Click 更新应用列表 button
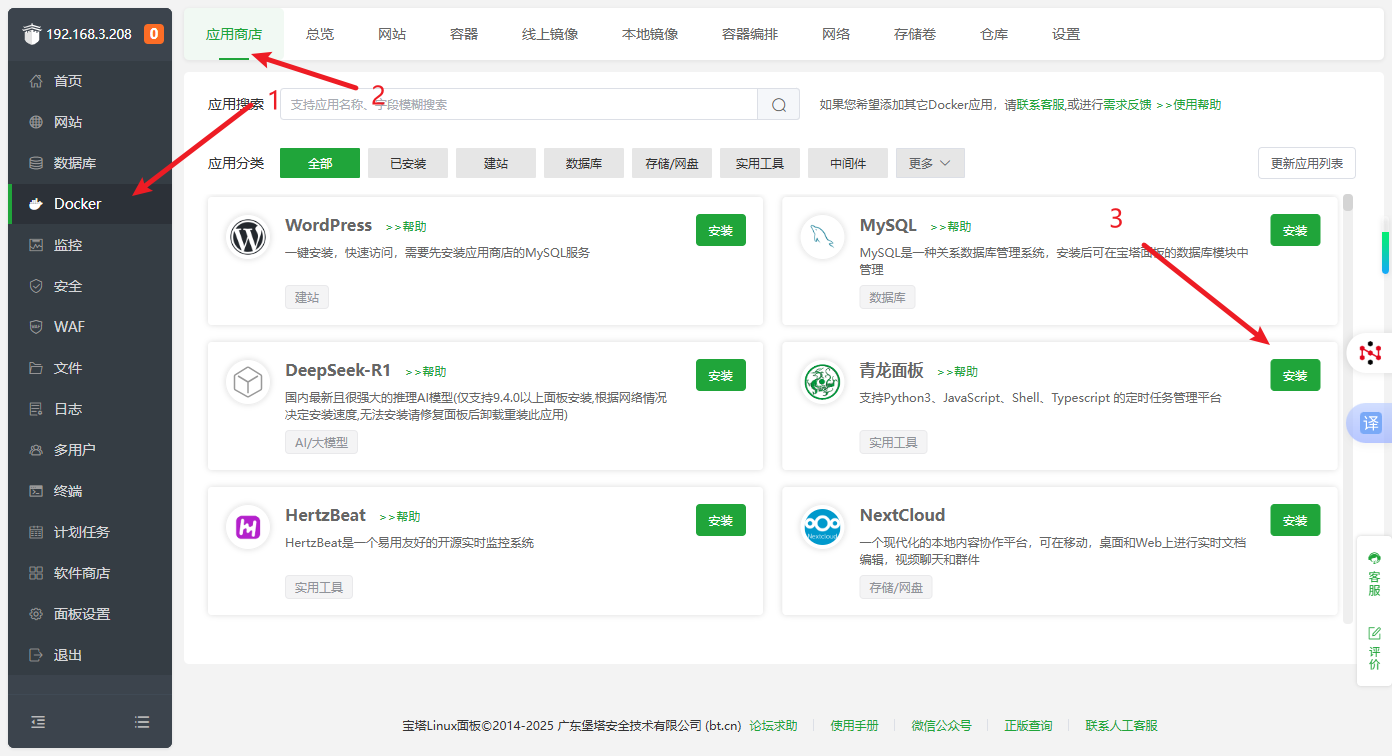1392x756 pixels. (1306, 163)
